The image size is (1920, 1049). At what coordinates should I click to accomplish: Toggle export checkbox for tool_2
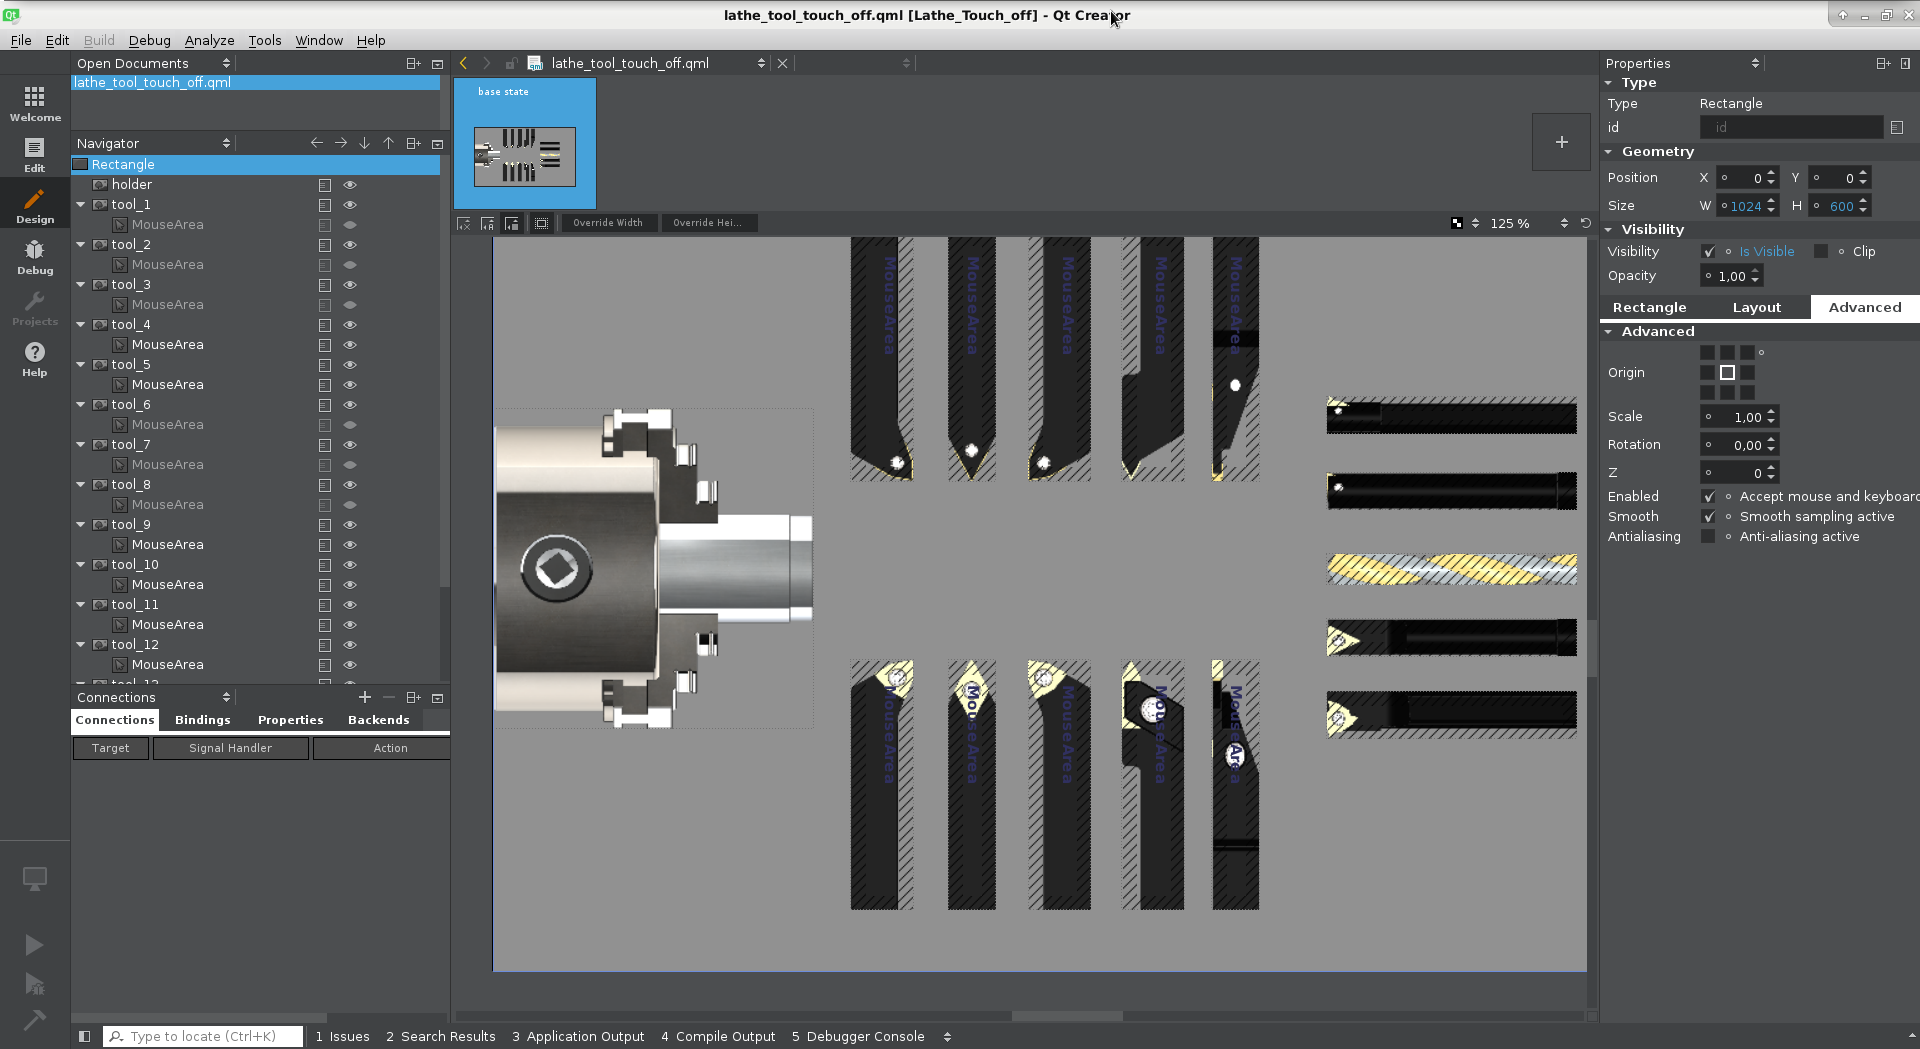325,245
